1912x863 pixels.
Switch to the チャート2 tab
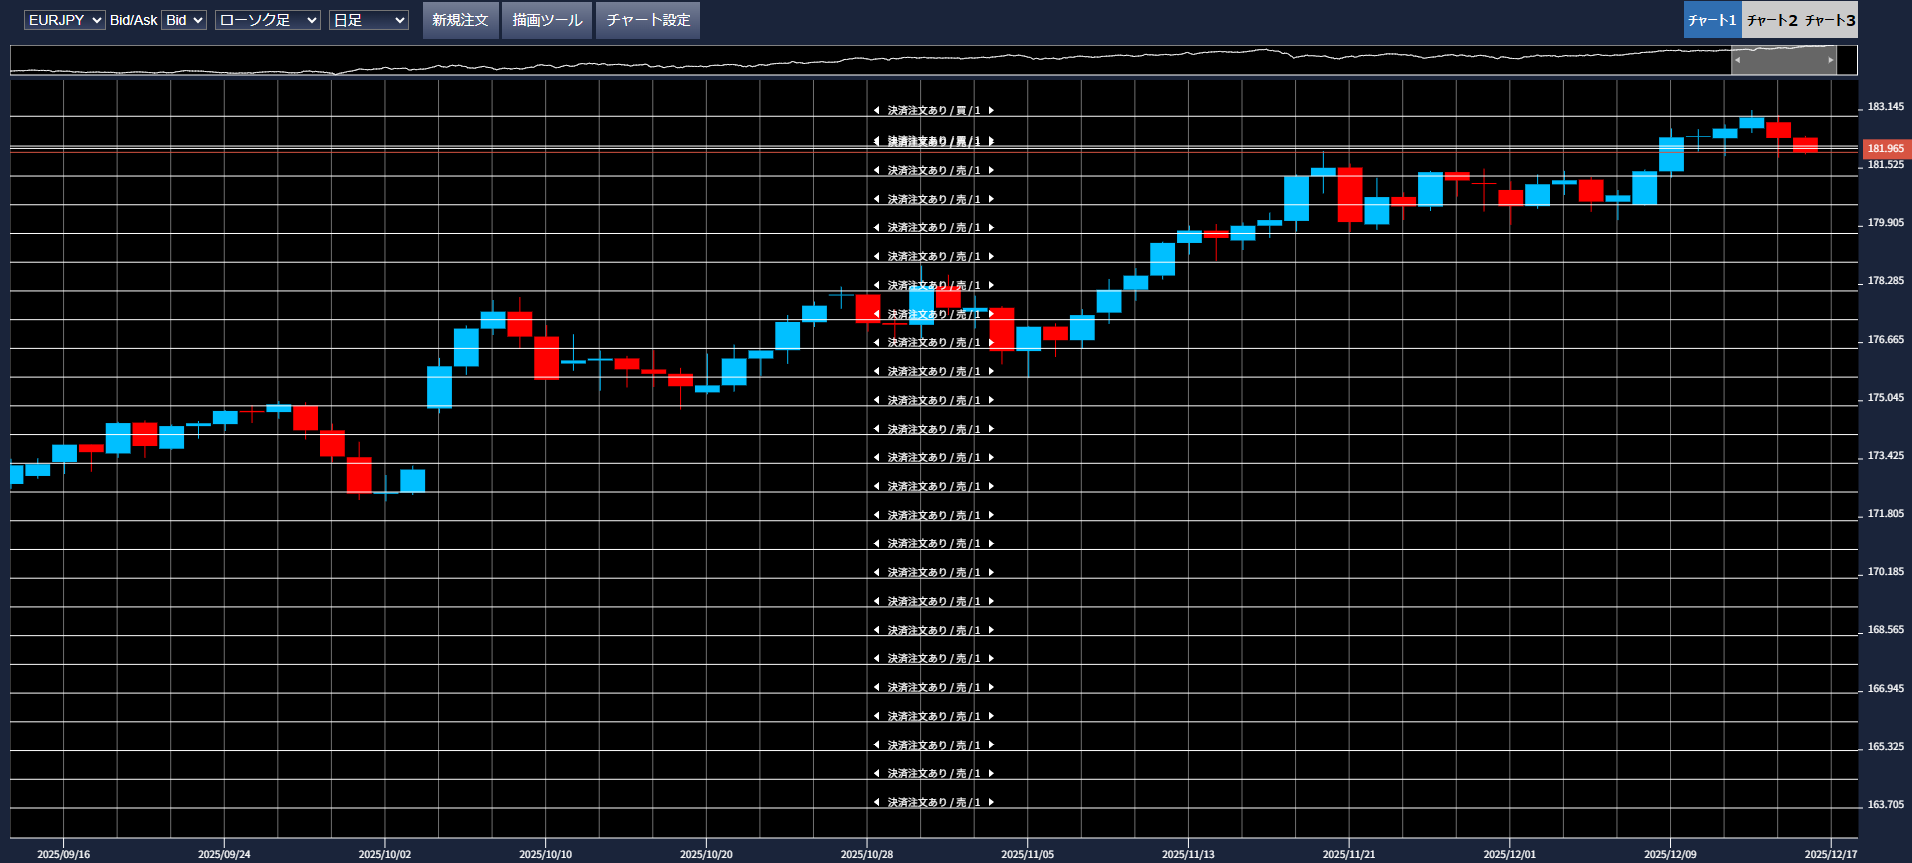1771,20
